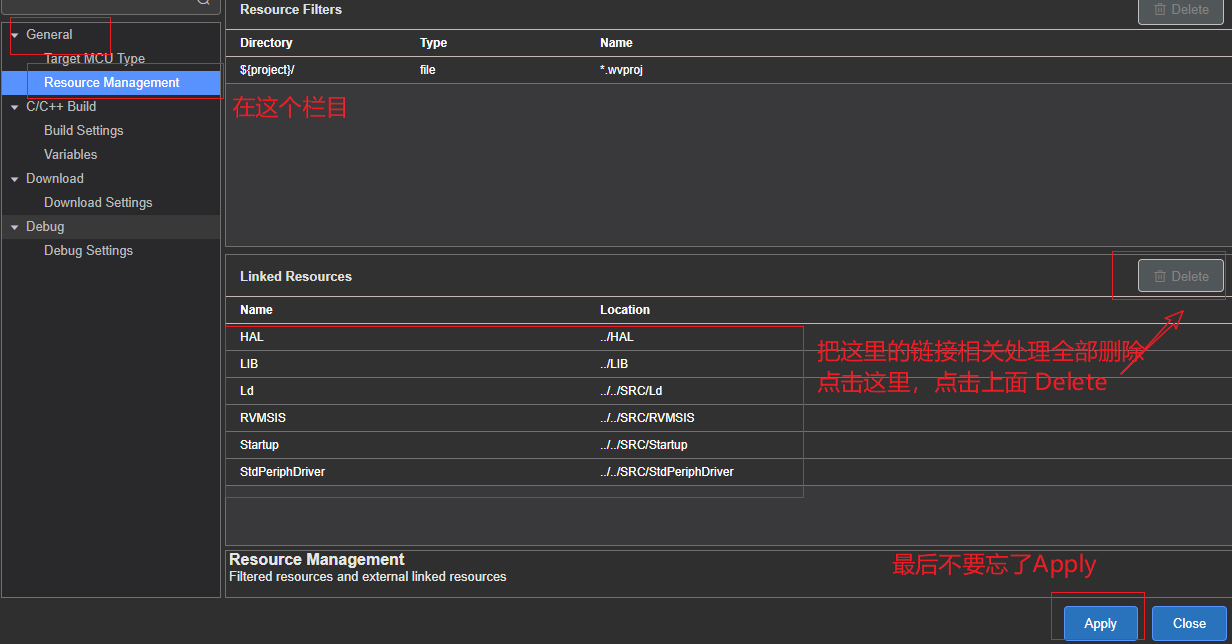The height and width of the screenshot is (644, 1232).
Task: Select the HAL linked resource row
Action: tap(728, 337)
